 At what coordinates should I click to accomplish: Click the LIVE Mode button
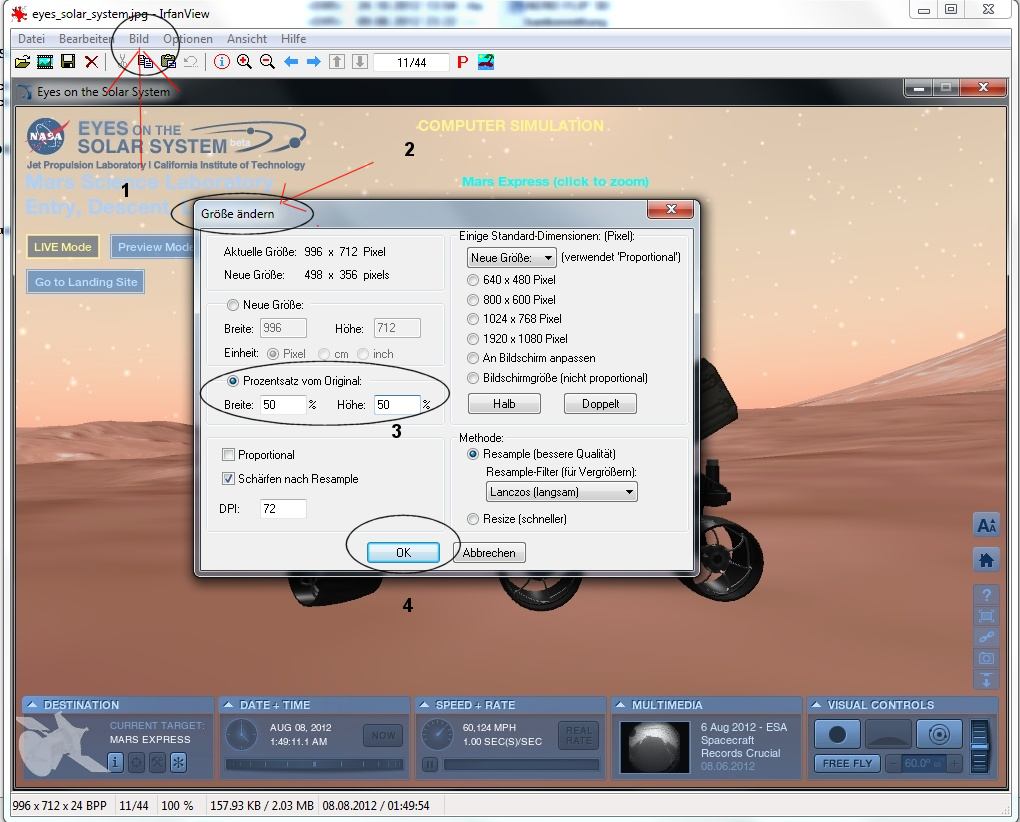[62, 246]
